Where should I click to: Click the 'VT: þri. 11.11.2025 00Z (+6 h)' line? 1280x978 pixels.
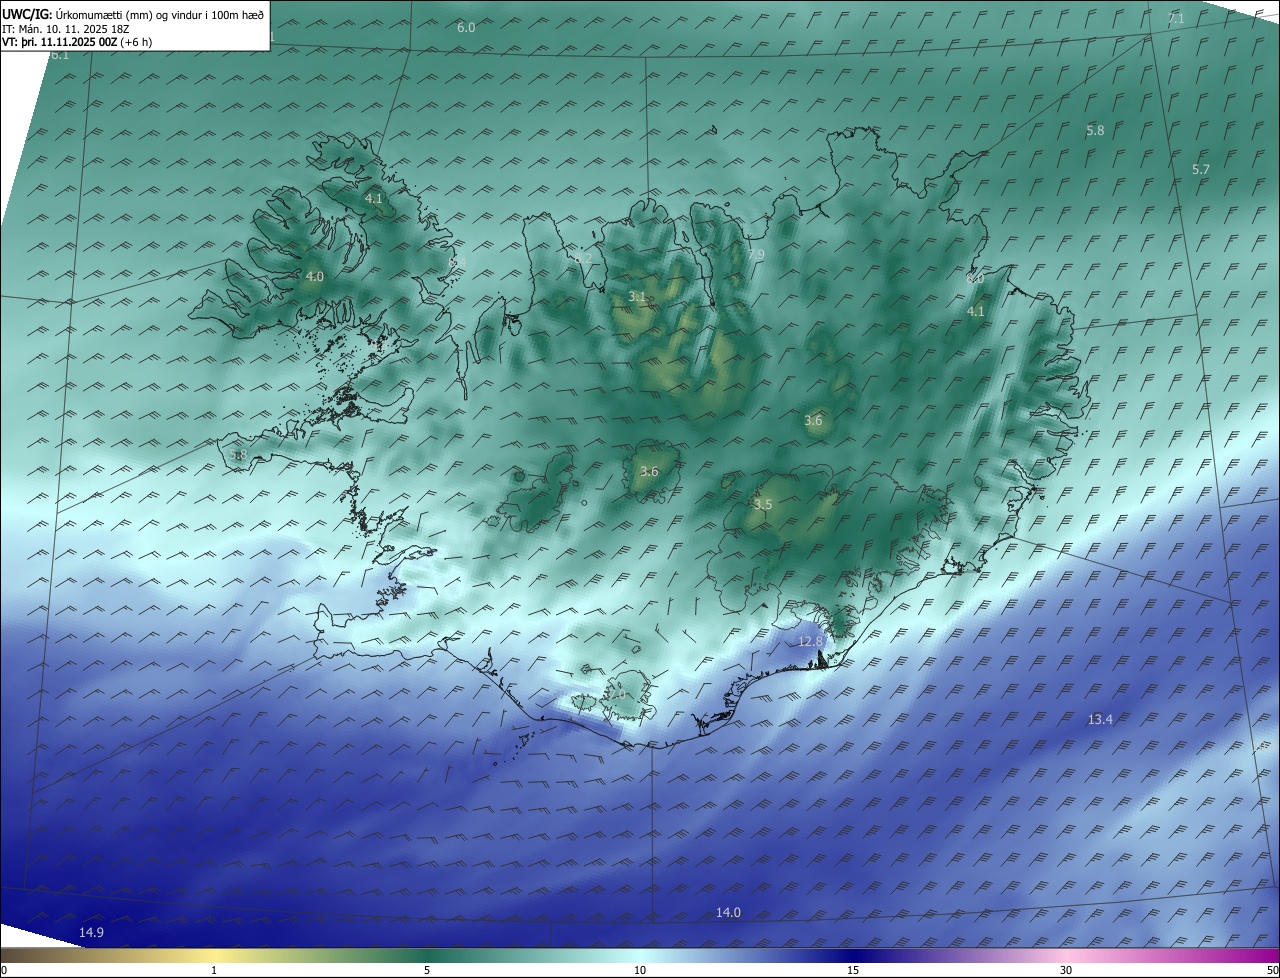77,42
